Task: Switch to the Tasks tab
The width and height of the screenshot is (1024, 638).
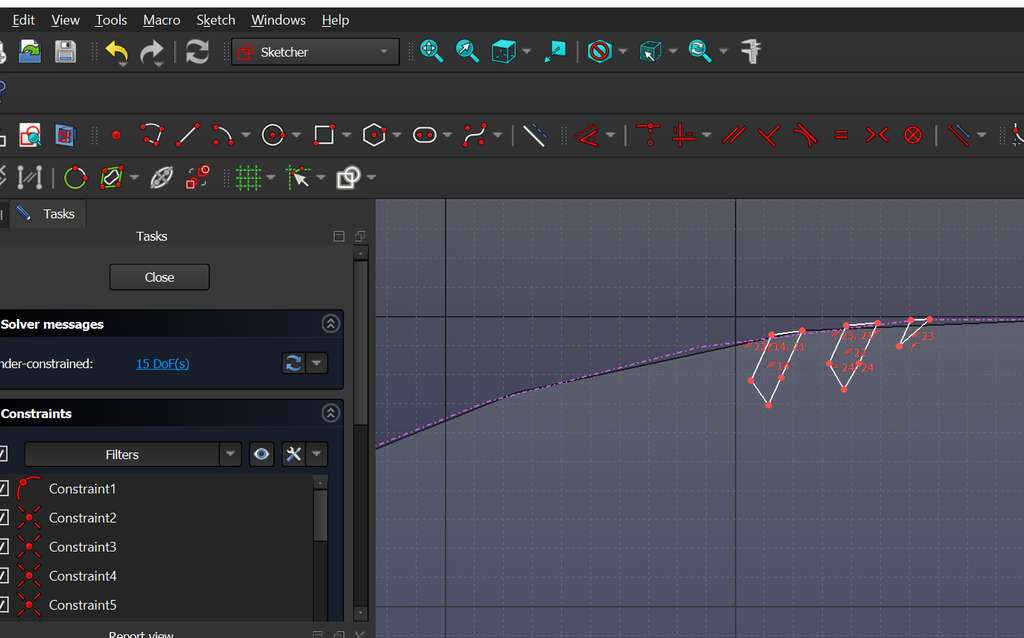Action: tap(47, 214)
